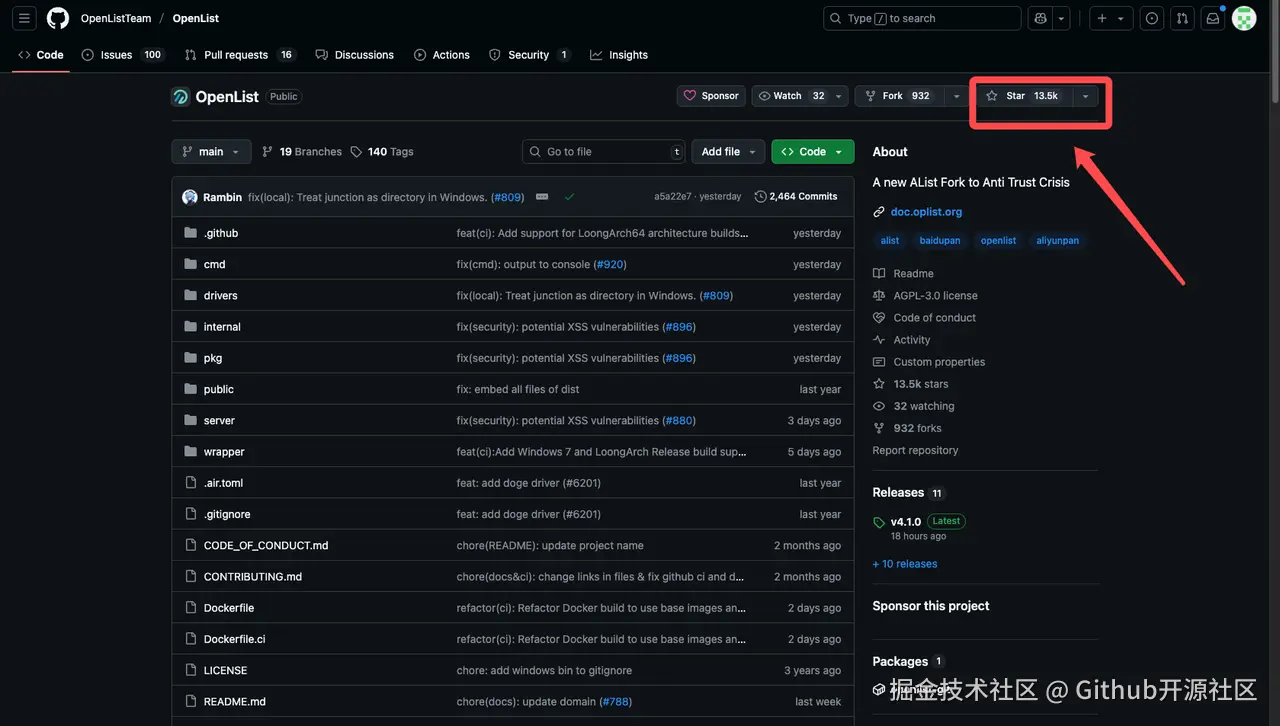Image resolution: width=1280 pixels, height=726 pixels.
Task: View the 2,464 Commits history
Action: coord(796,197)
